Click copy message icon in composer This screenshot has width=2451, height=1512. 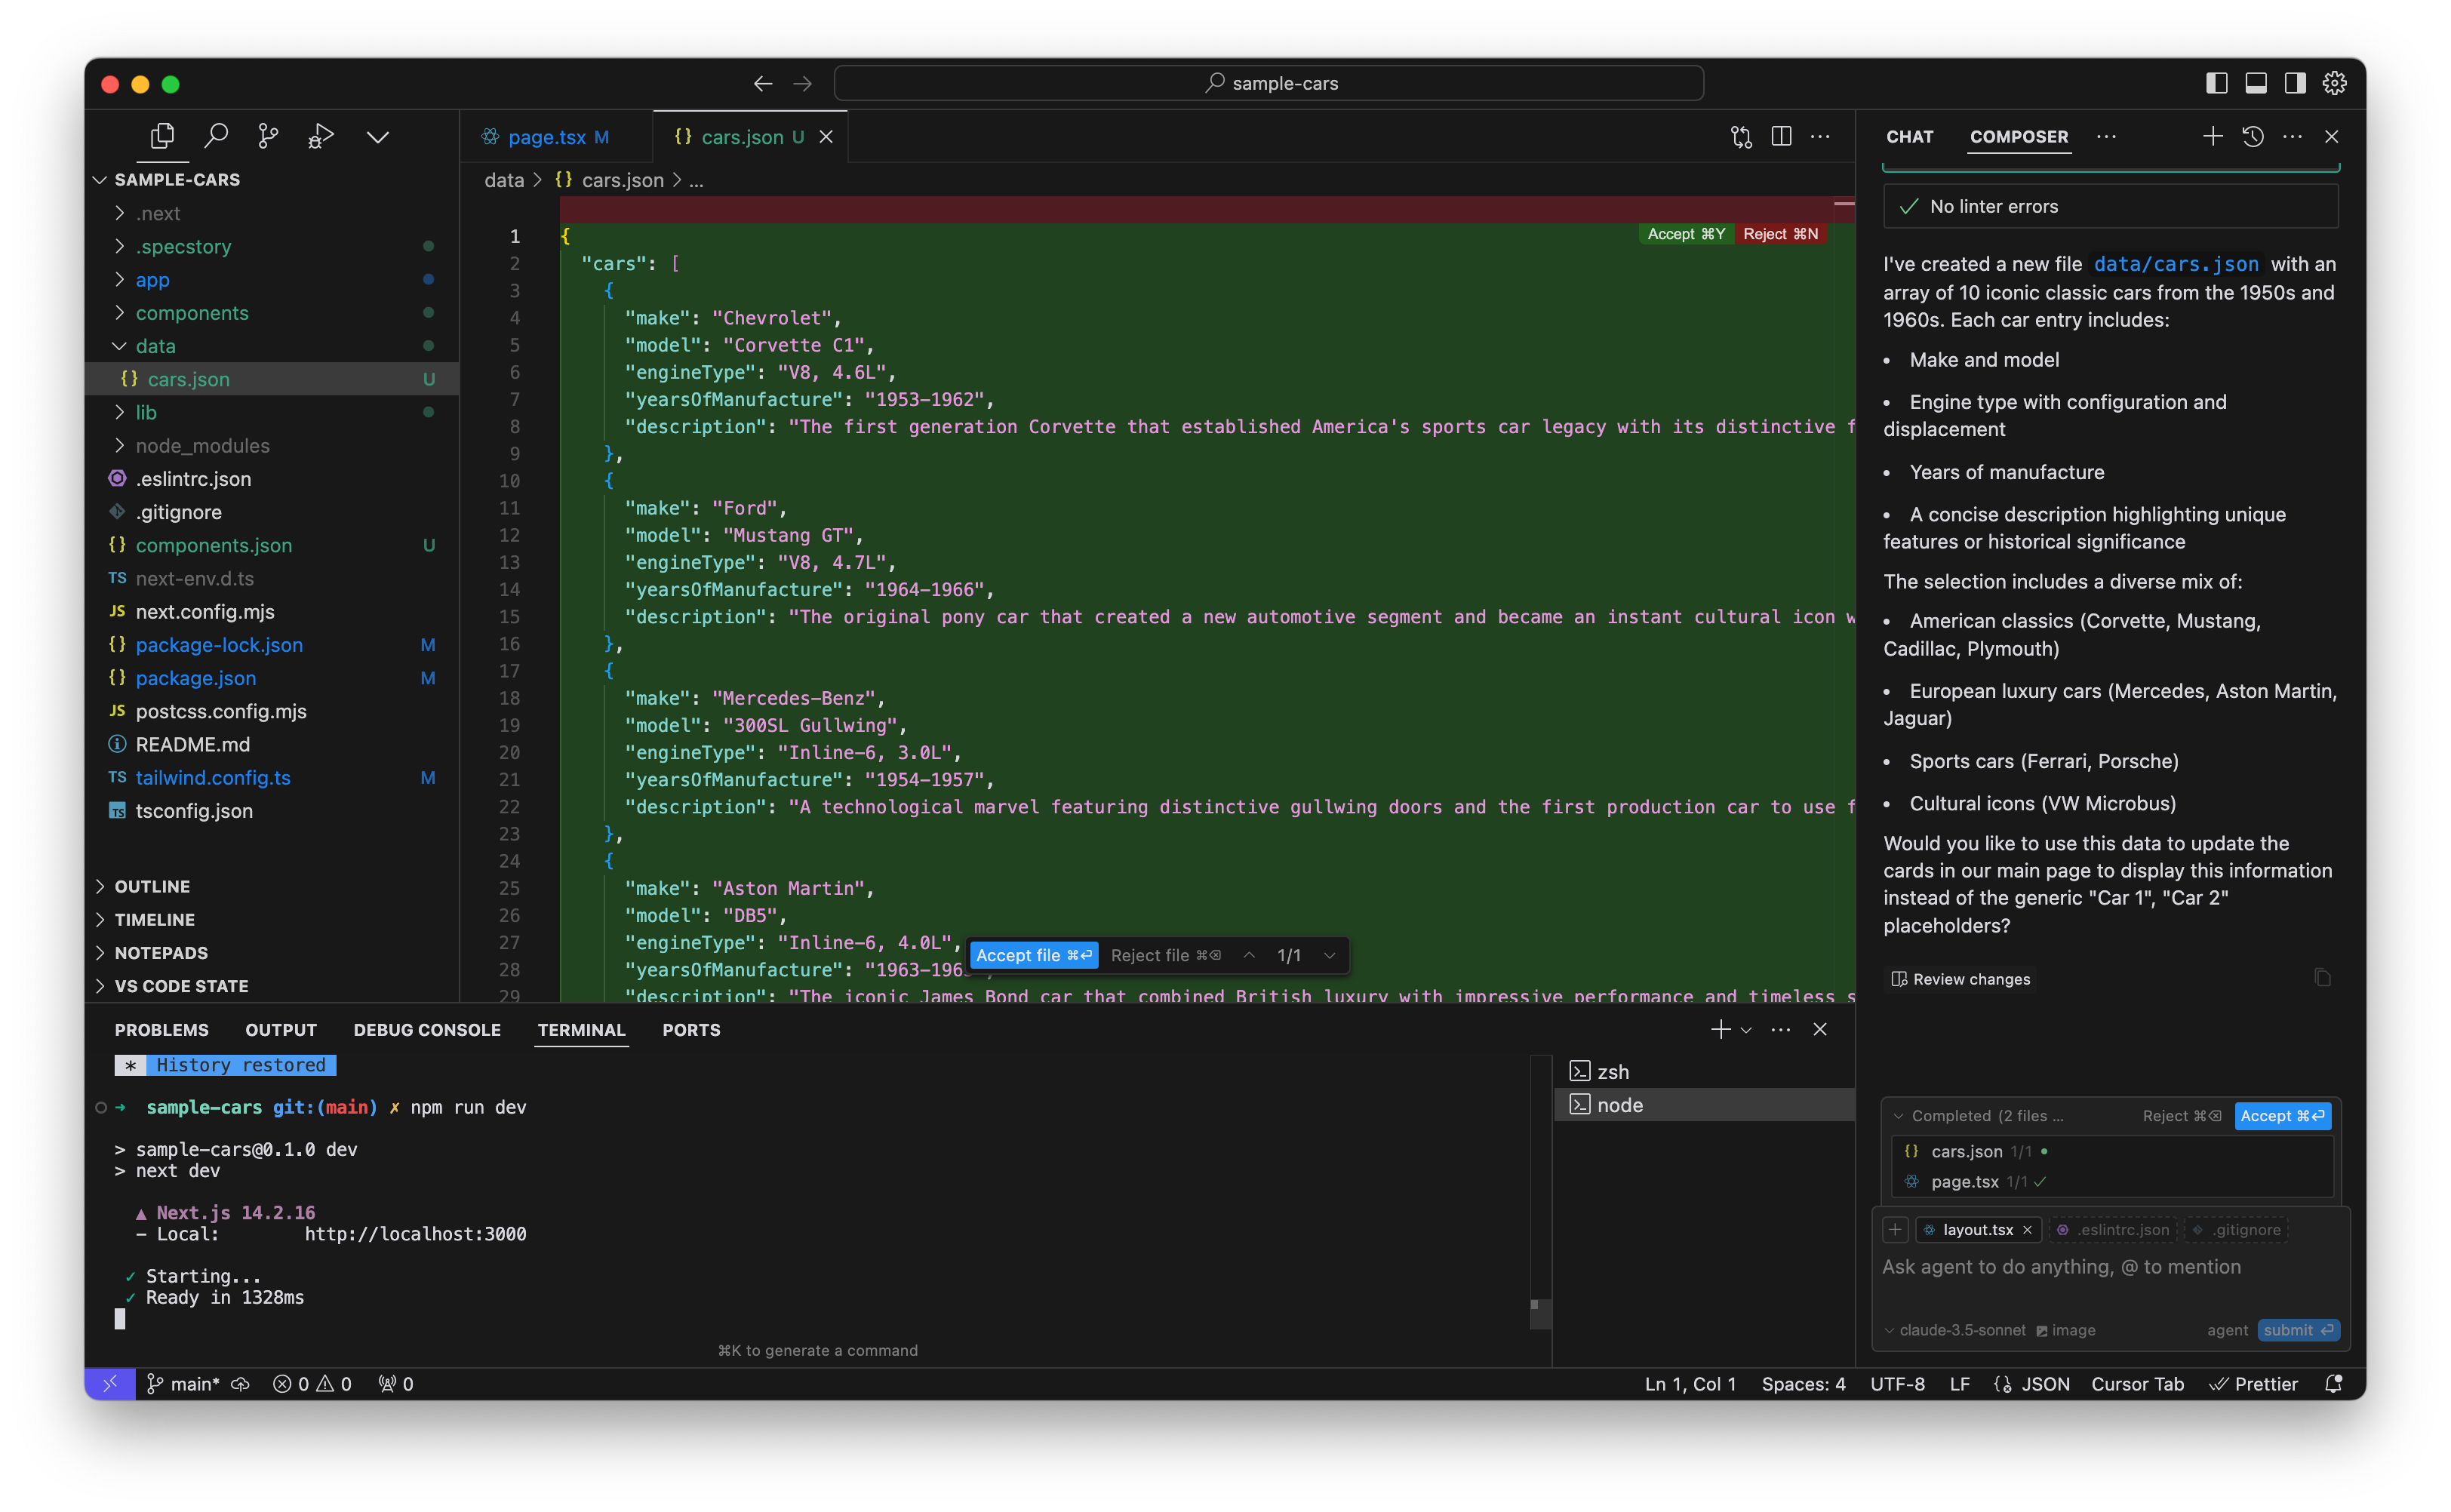click(2322, 978)
